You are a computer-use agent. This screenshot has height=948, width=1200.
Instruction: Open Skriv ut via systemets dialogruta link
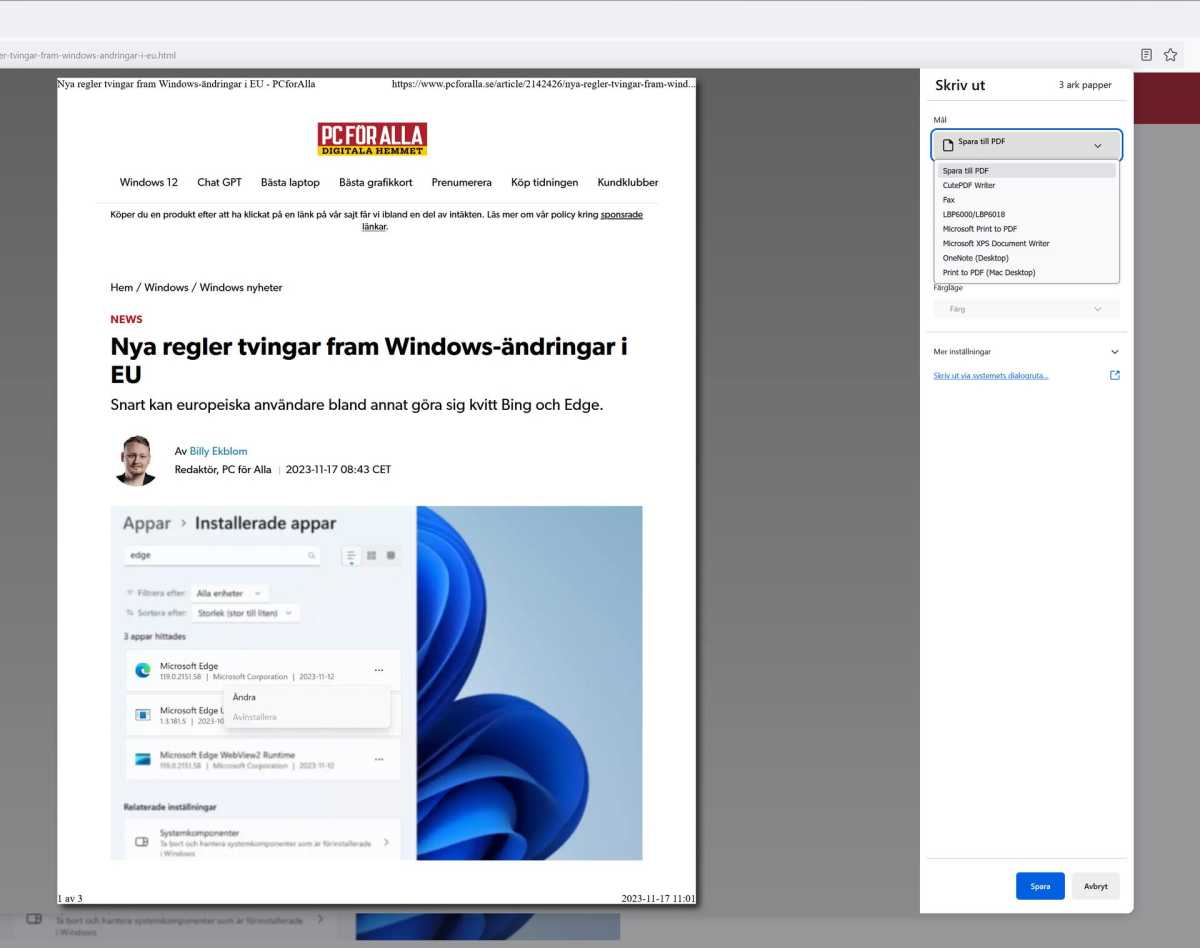coord(991,376)
